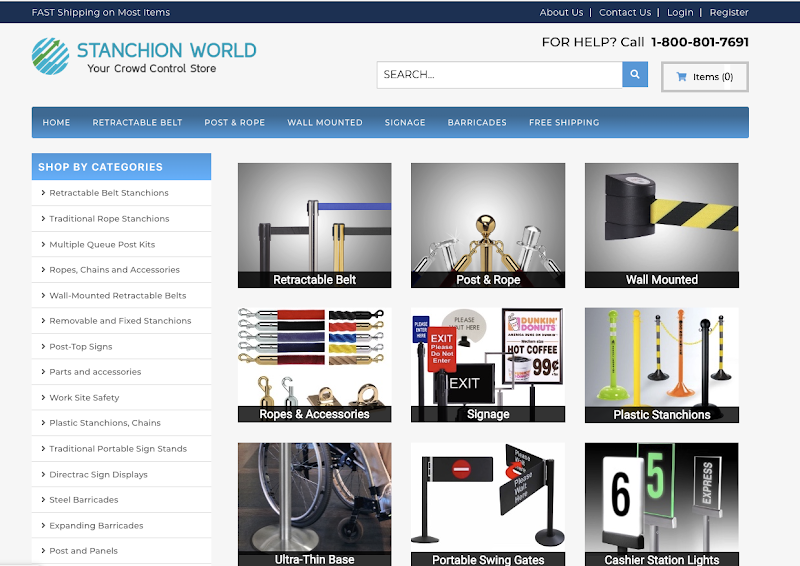The width and height of the screenshot is (800, 566).
Task: Open RETRACTABLE BELT navigation menu
Action: (x=137, y=122)
